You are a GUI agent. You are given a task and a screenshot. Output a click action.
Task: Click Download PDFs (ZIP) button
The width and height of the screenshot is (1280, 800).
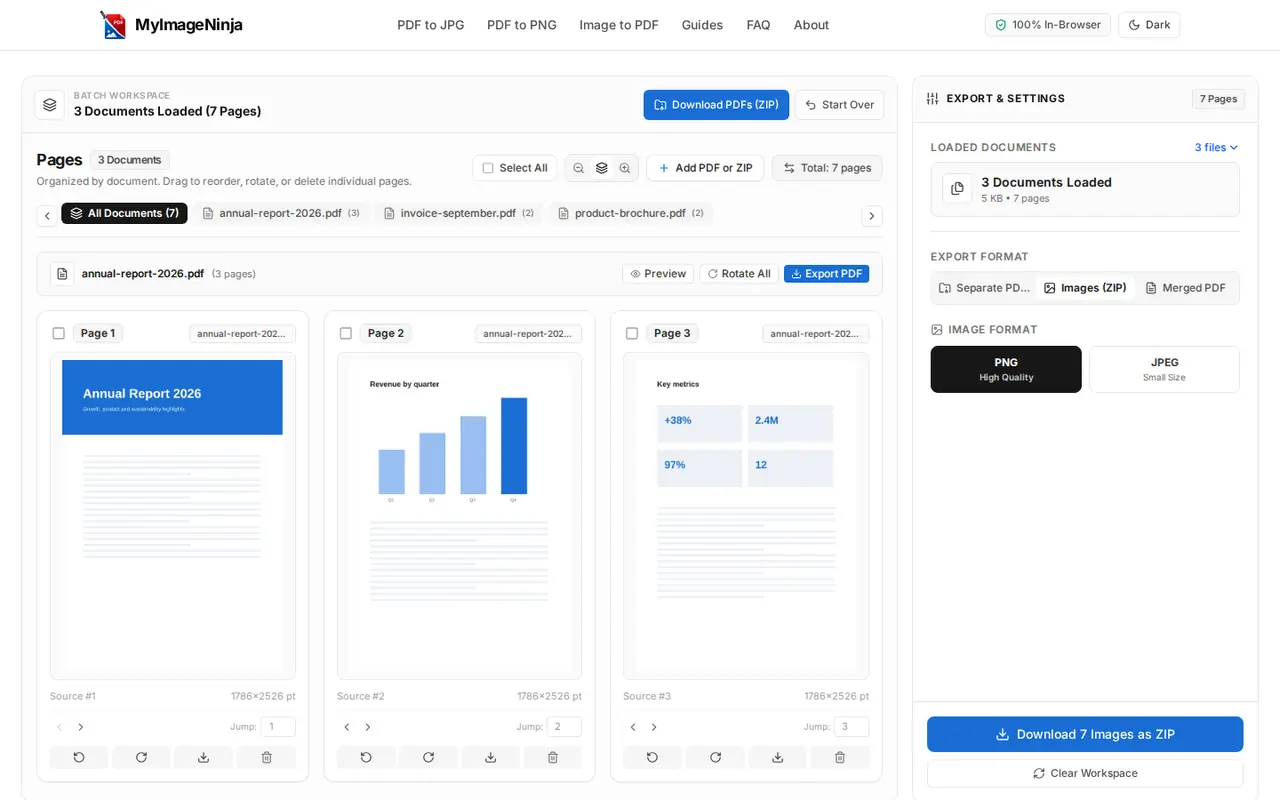click(716, 105)
